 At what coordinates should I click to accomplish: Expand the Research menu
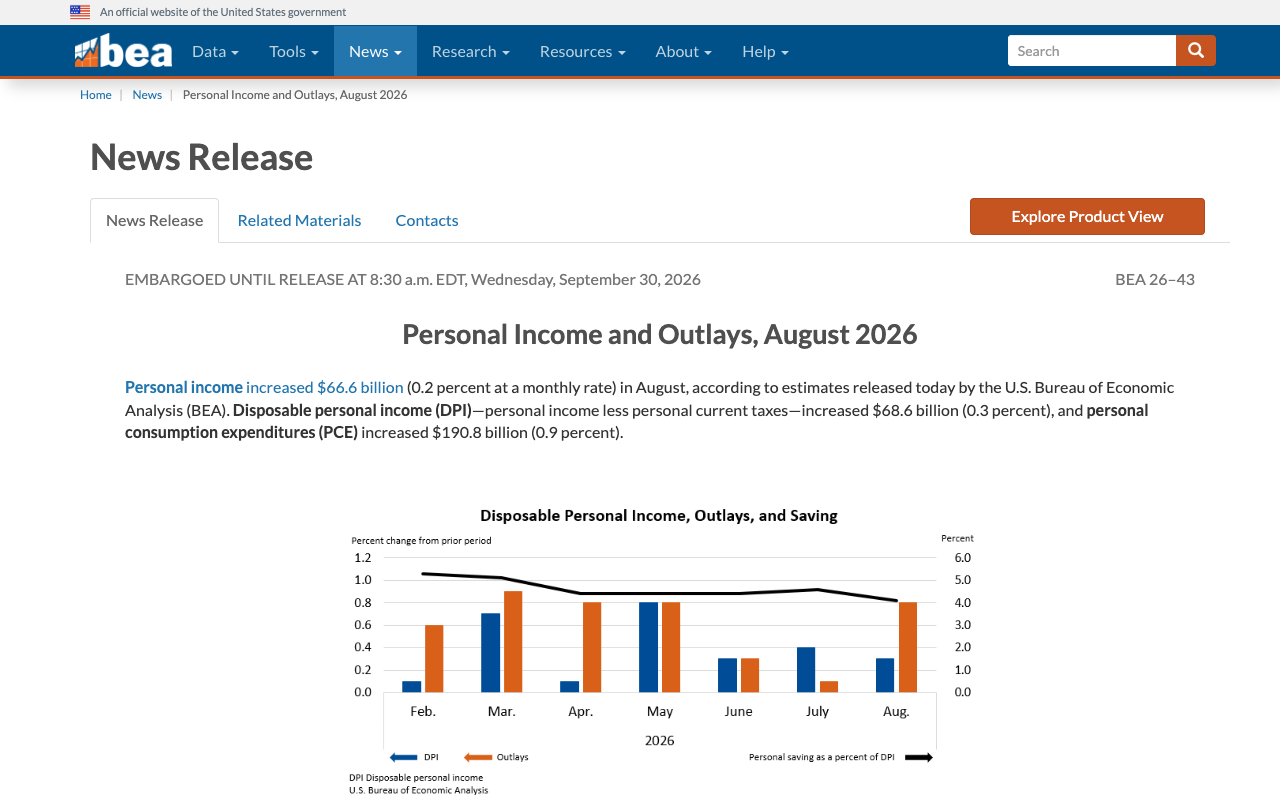[471, 51]
